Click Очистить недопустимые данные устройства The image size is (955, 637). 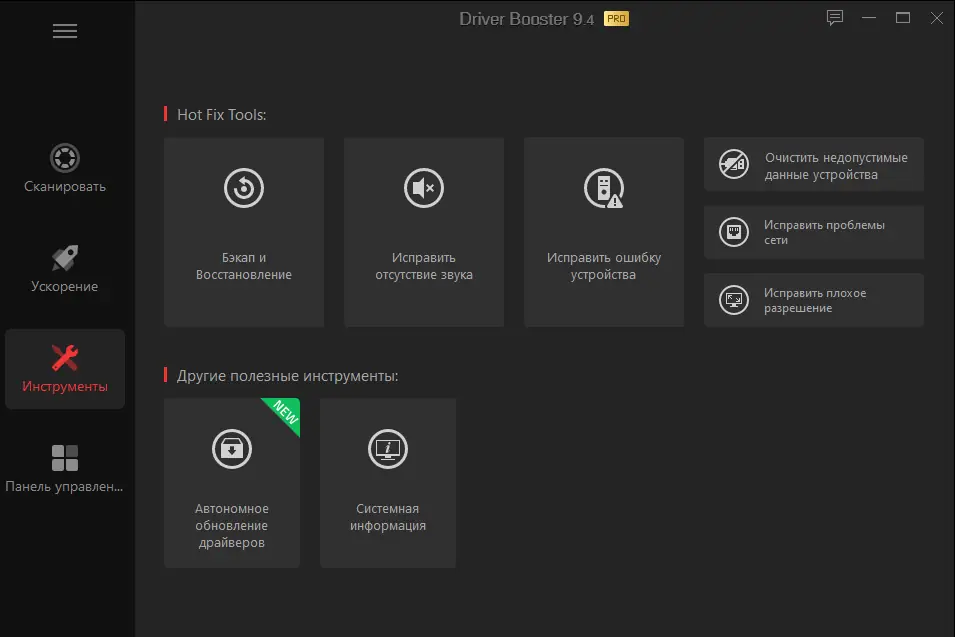click(x=813, y=163)
